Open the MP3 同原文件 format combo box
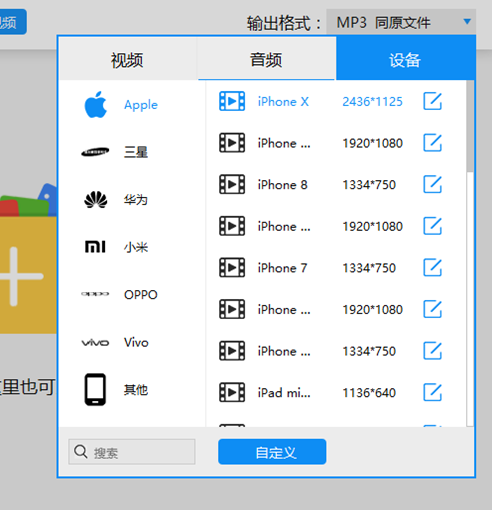492x510 pixels. pyautogui.click(x=401, y=22)
